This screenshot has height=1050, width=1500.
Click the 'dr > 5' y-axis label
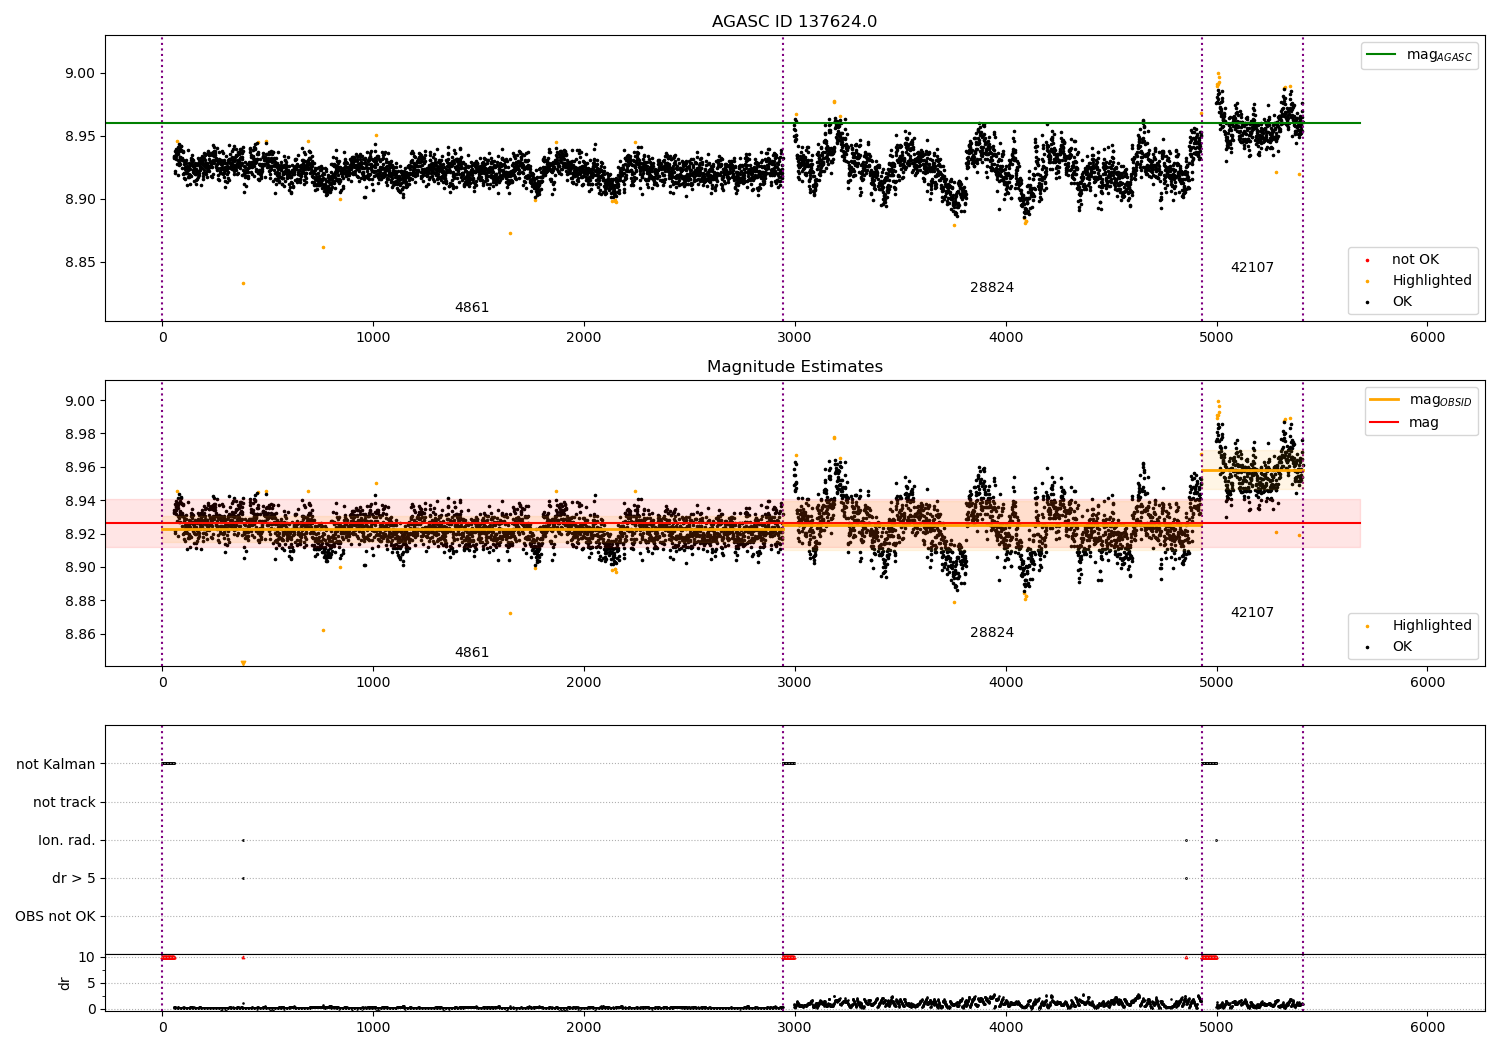point(74,879)
